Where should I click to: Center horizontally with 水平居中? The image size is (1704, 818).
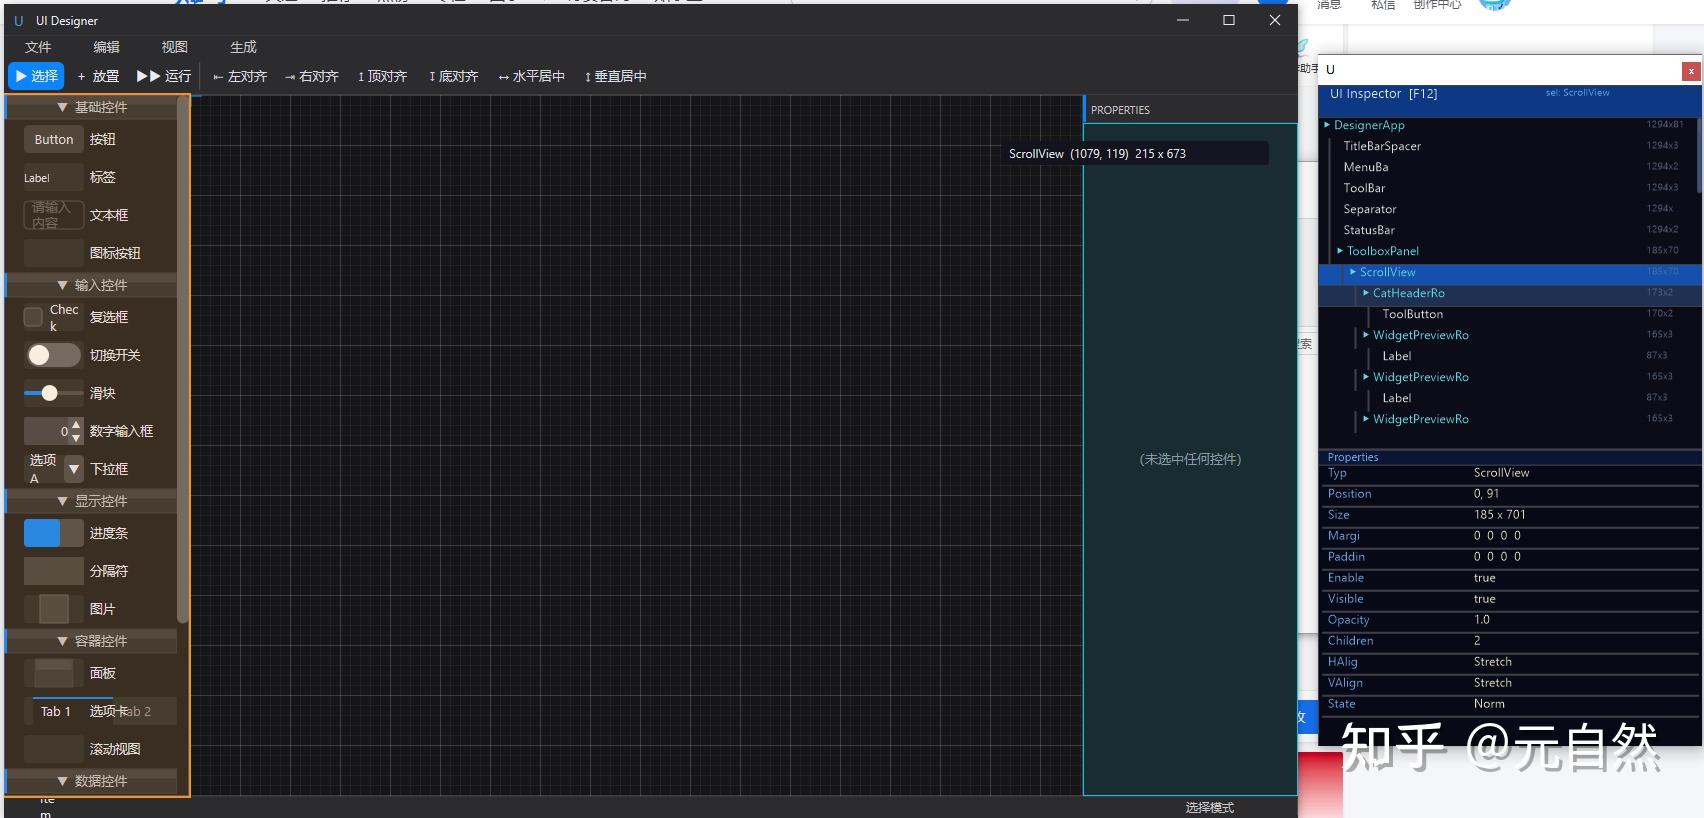tap(532, 76)
